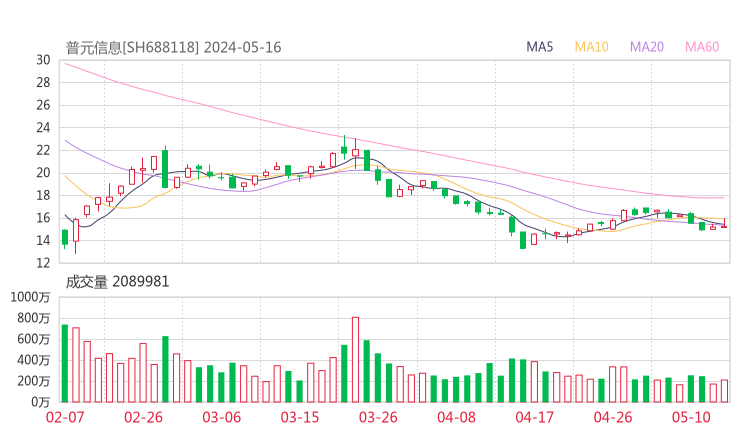The height and width of the screenshot is (440, 740).
Task: Click the MA5 legend label
Action: tap(539, 47)
